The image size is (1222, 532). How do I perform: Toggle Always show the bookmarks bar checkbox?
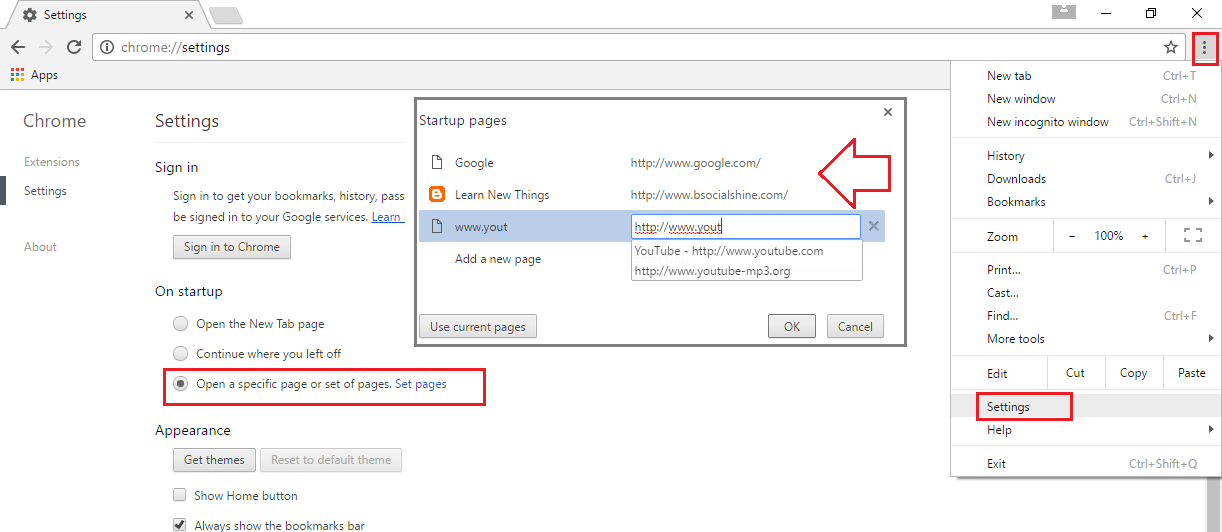[180, 525]
